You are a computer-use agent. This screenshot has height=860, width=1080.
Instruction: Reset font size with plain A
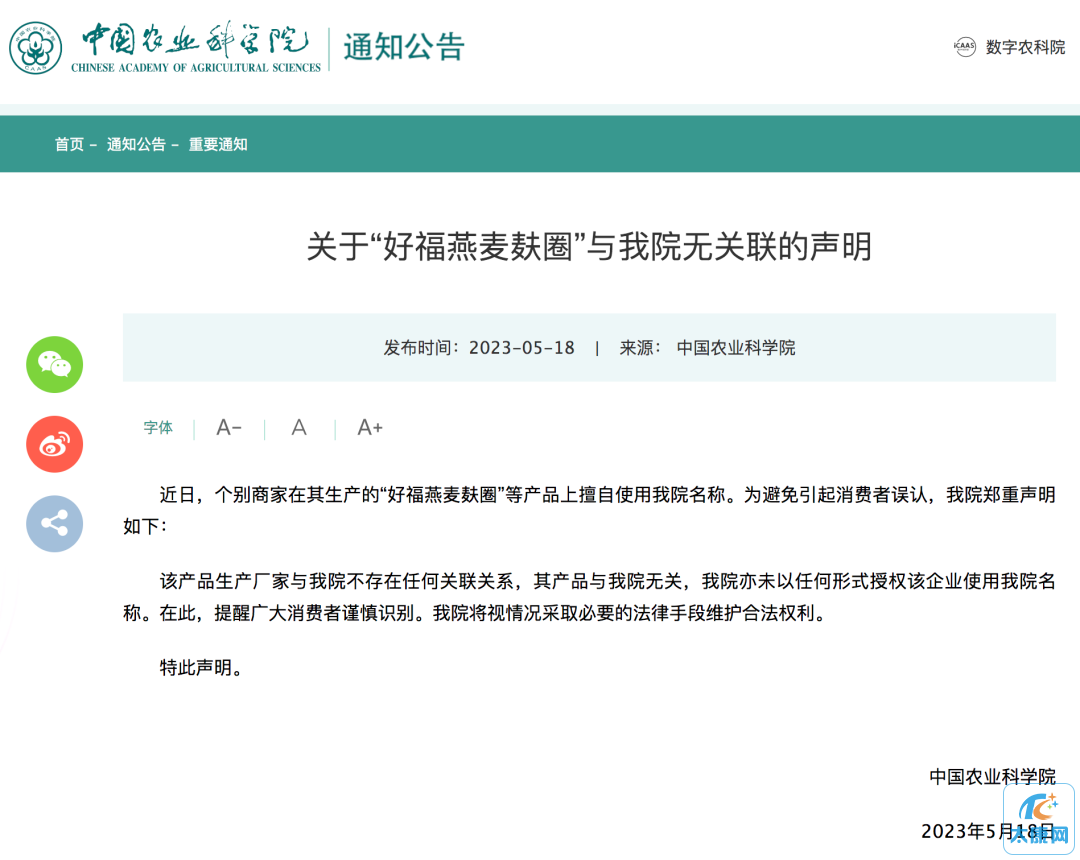(x=299, y=428)
